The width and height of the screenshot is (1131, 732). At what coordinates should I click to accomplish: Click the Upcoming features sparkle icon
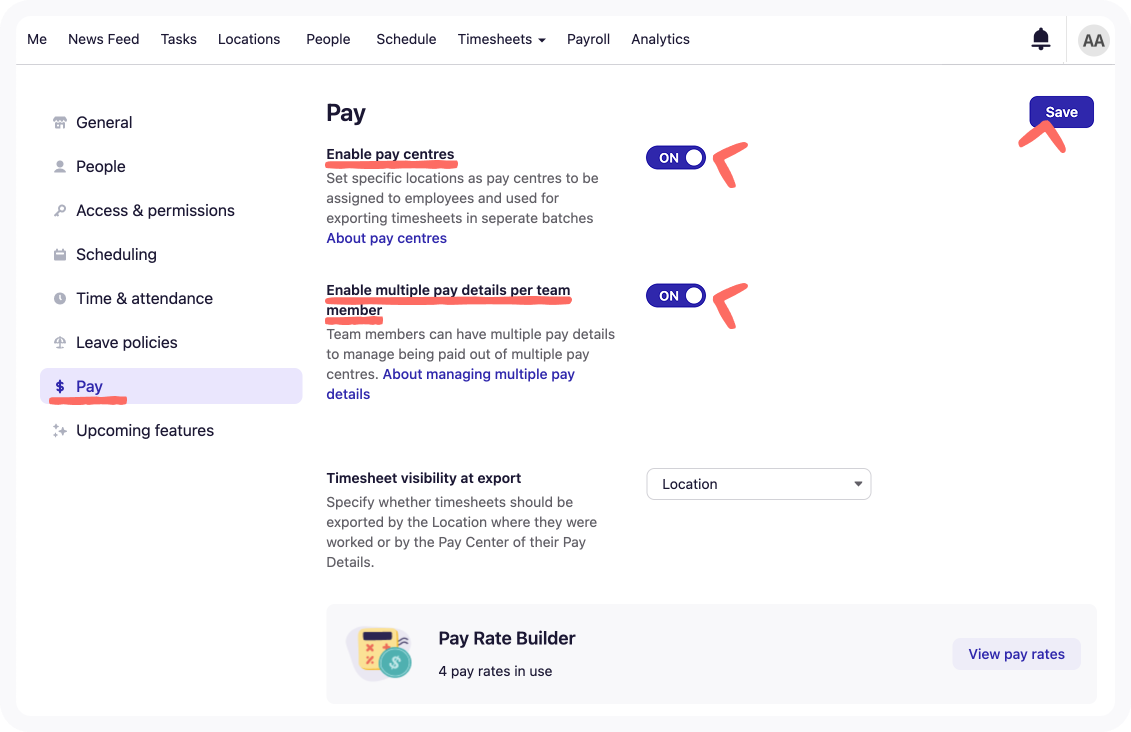(x=60, y=431)
